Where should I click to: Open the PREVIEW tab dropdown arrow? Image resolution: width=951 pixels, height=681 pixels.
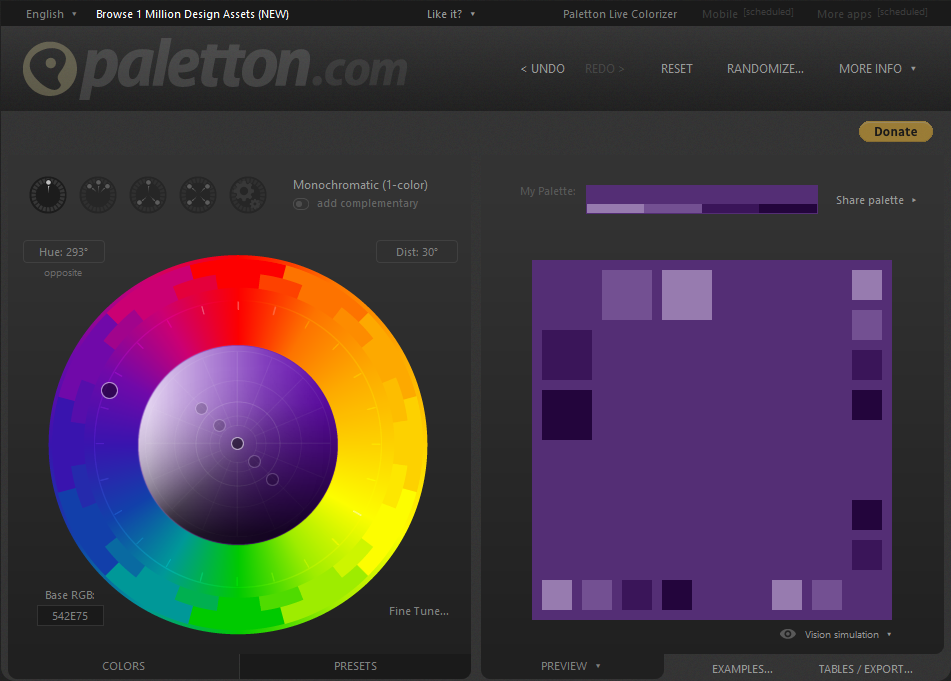[598, 666]
